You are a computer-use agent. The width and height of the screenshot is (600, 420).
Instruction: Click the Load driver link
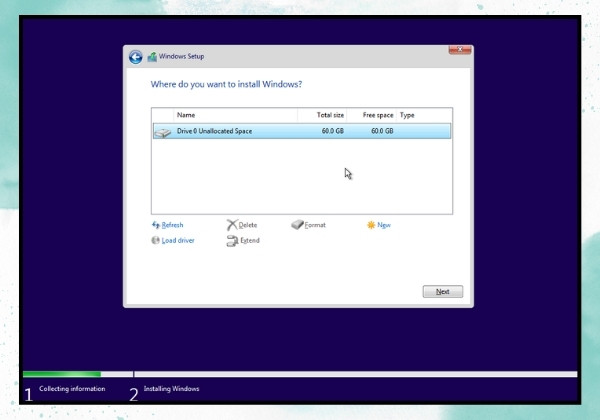click(178, 240)
